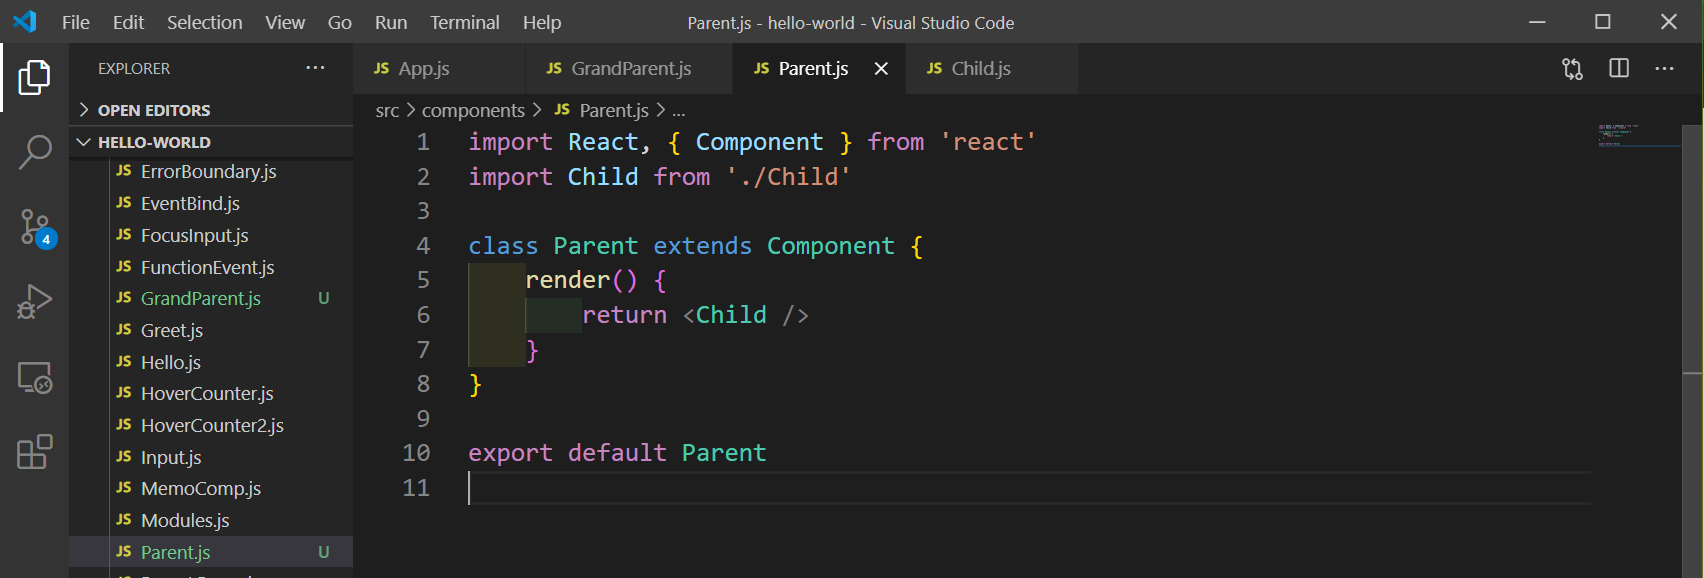Open editor More Actions ellipsis

1665,68
